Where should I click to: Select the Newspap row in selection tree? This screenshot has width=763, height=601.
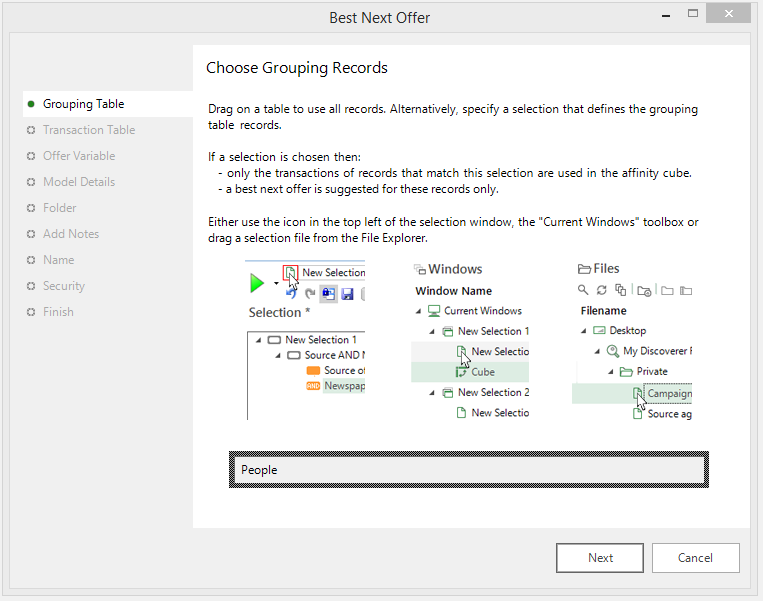[344, 386]
